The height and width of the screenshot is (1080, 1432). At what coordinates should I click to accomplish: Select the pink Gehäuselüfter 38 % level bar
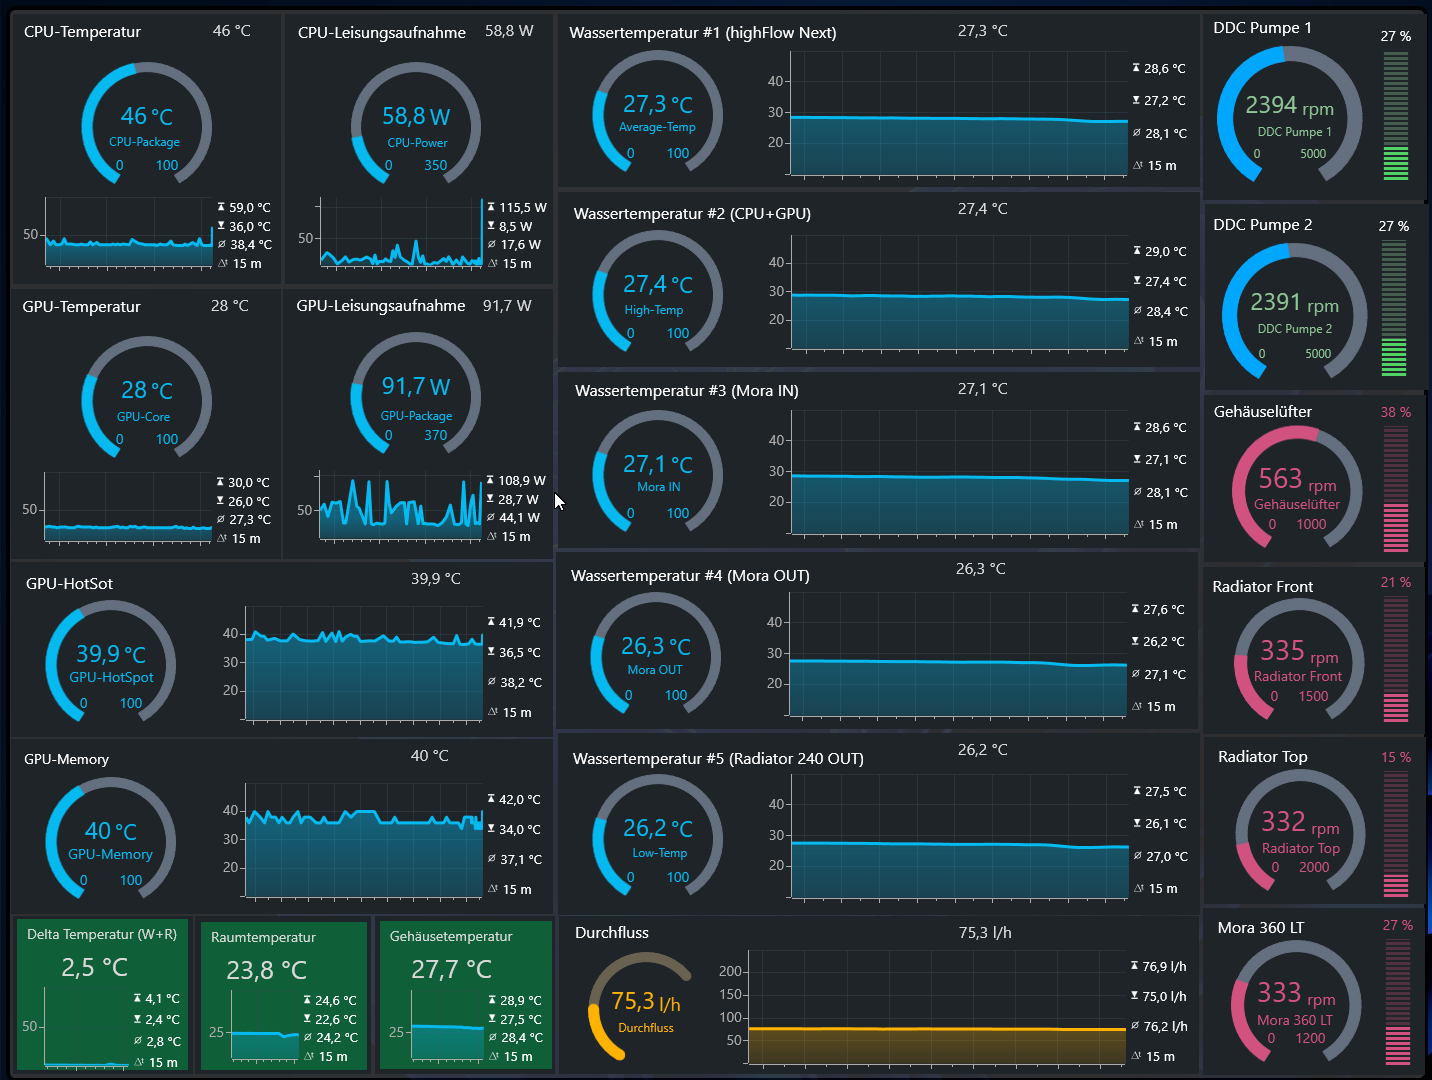(1396, 489)
